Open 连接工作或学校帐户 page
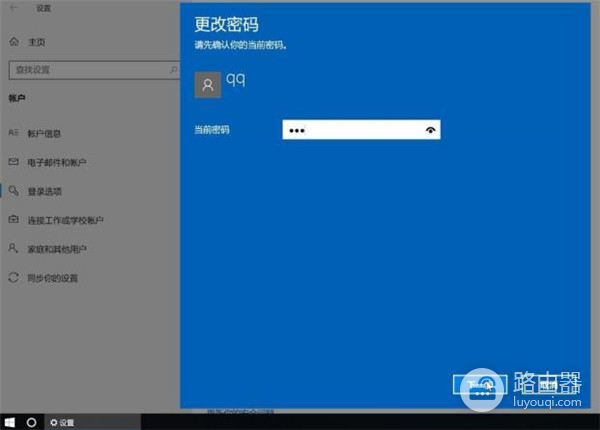600x430 pixels. point(65,220)
